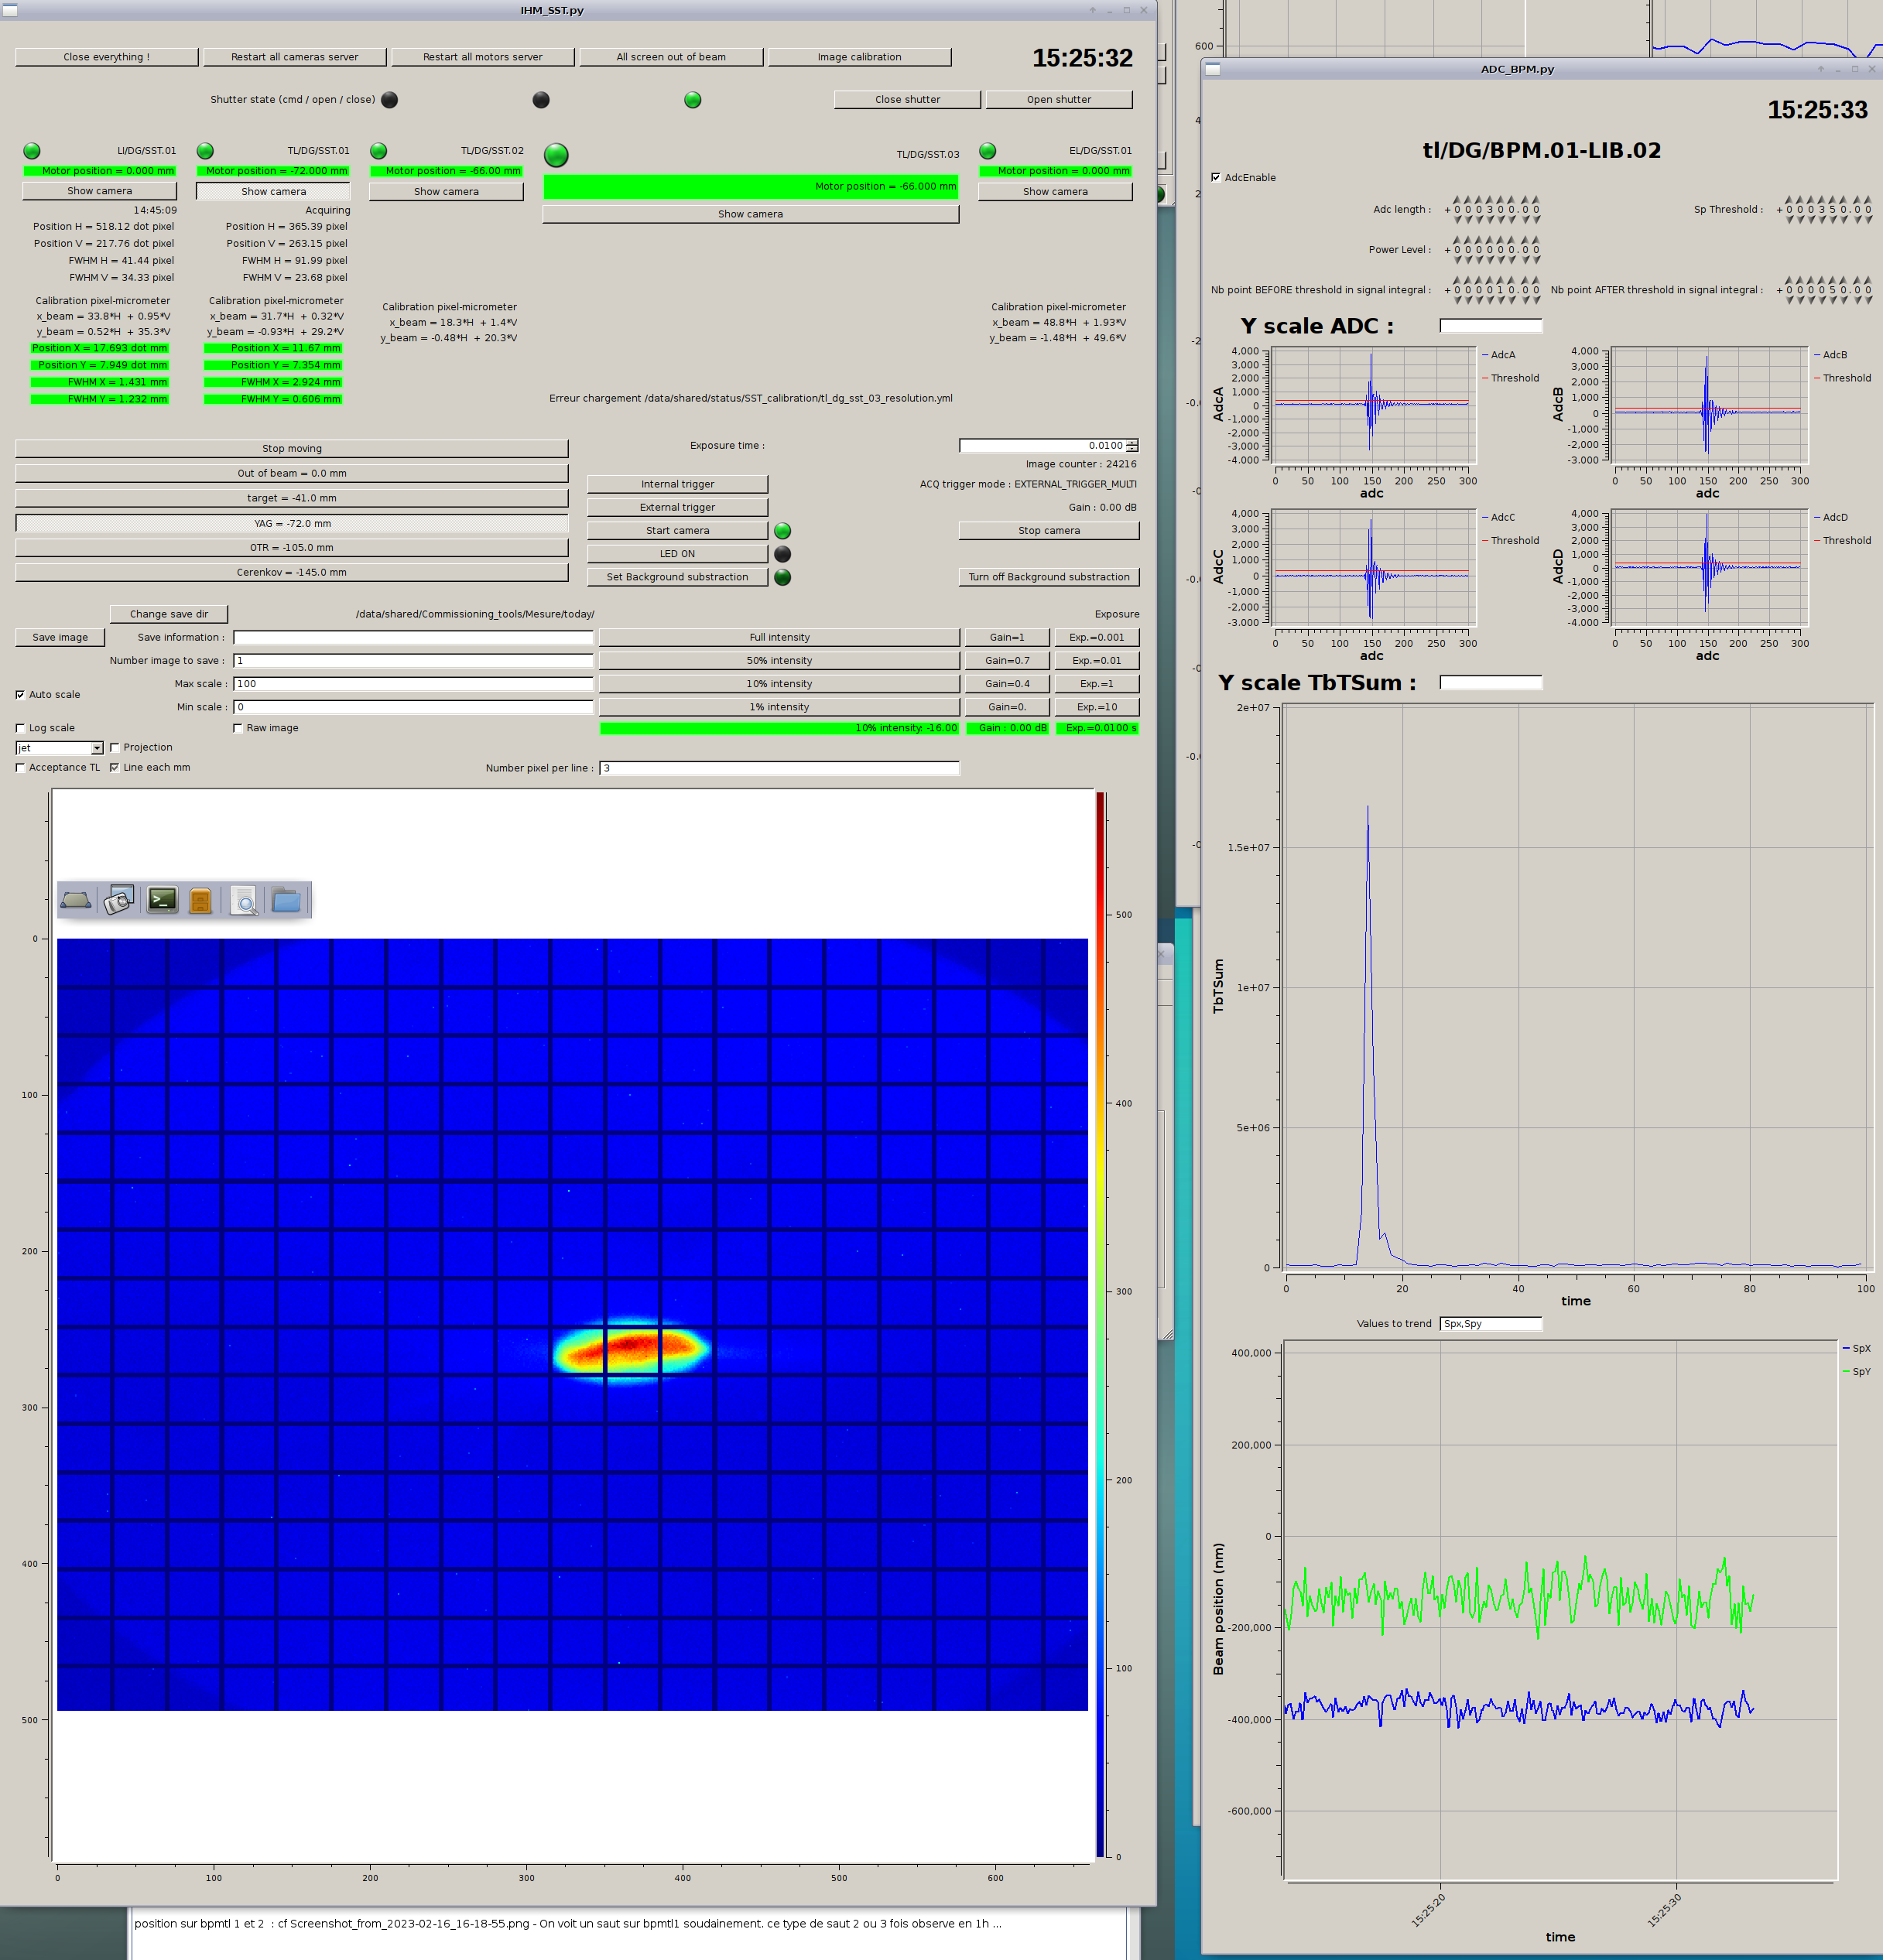The width and height of the screenshot is (1883, 1960).
Task: Open the blue folder launcher icon
Action: 286,901
